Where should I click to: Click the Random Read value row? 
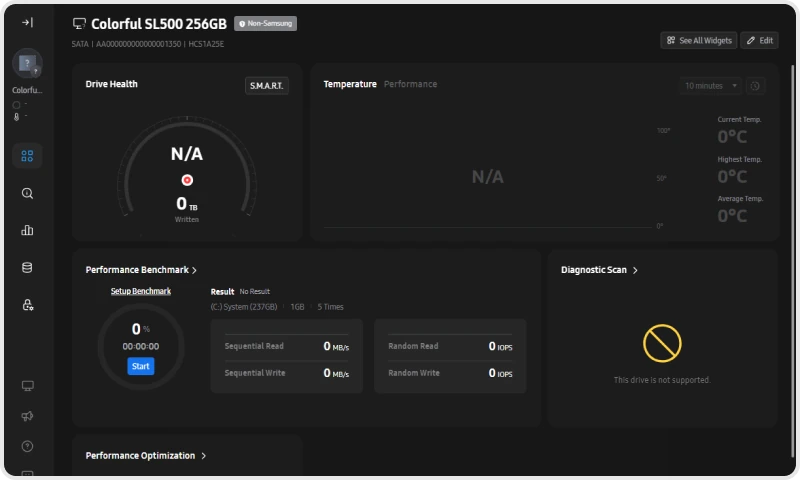click(450, 346)
